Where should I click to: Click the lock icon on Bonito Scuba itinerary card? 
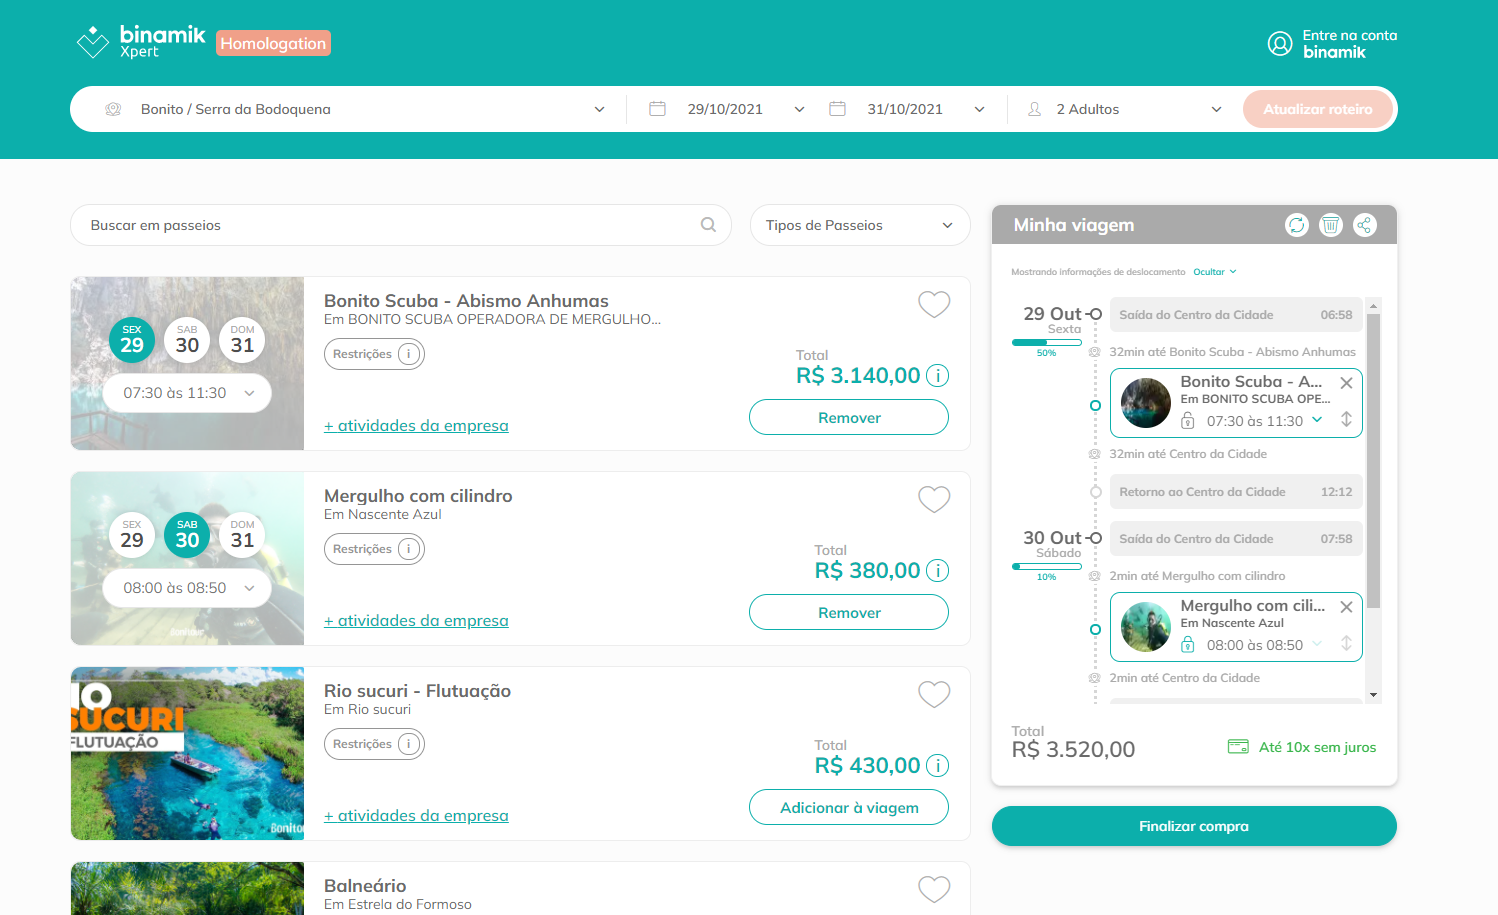tap(1187, 421)
